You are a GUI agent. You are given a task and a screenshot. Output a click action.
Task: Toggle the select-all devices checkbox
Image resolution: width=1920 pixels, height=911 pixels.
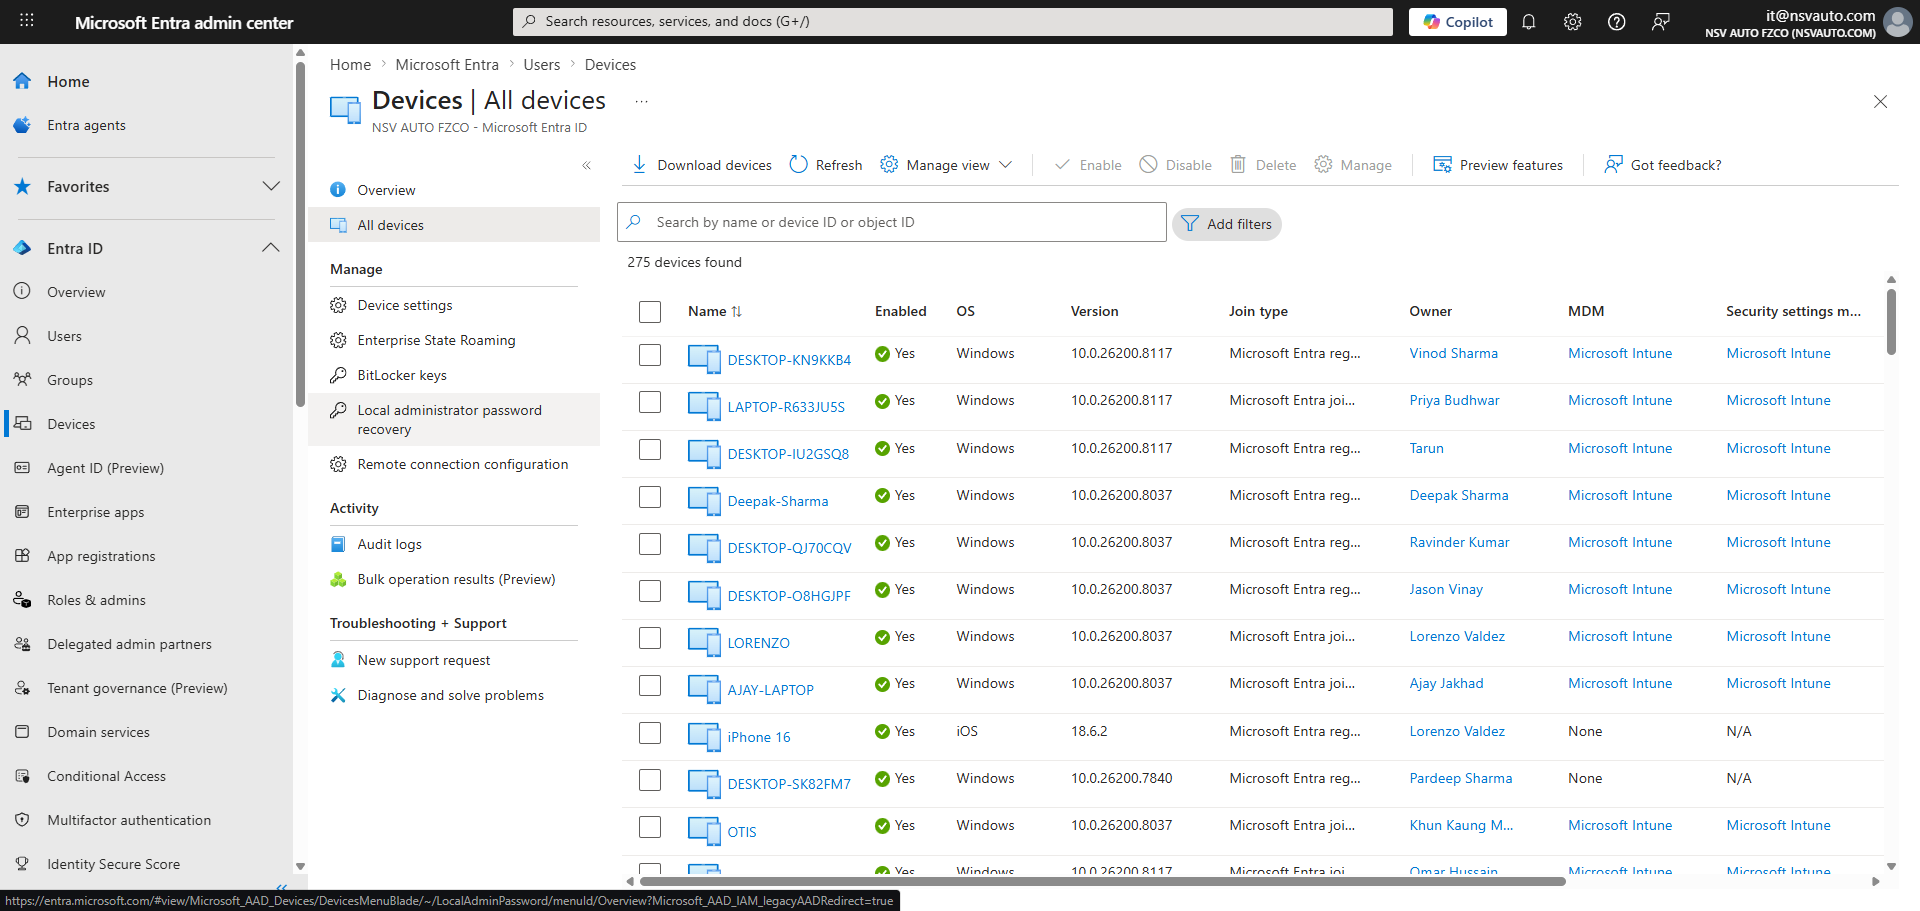pos(650,312)
